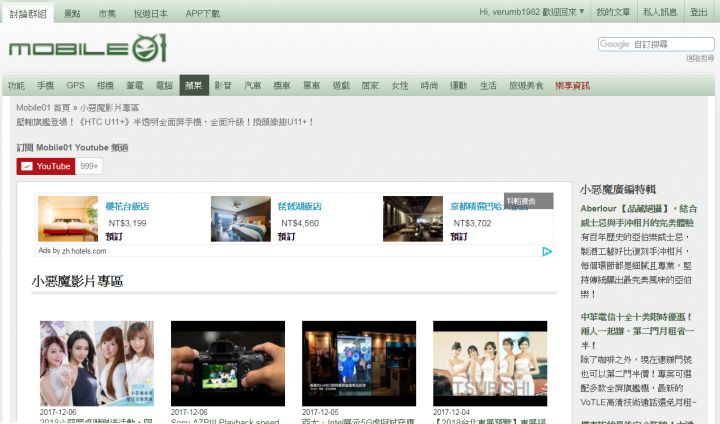Click the 小惡魔廣編特輯 sidebar heading
The width and height of the screenshot is (720, 424).
pyautogui.click(x=618, y=189)
